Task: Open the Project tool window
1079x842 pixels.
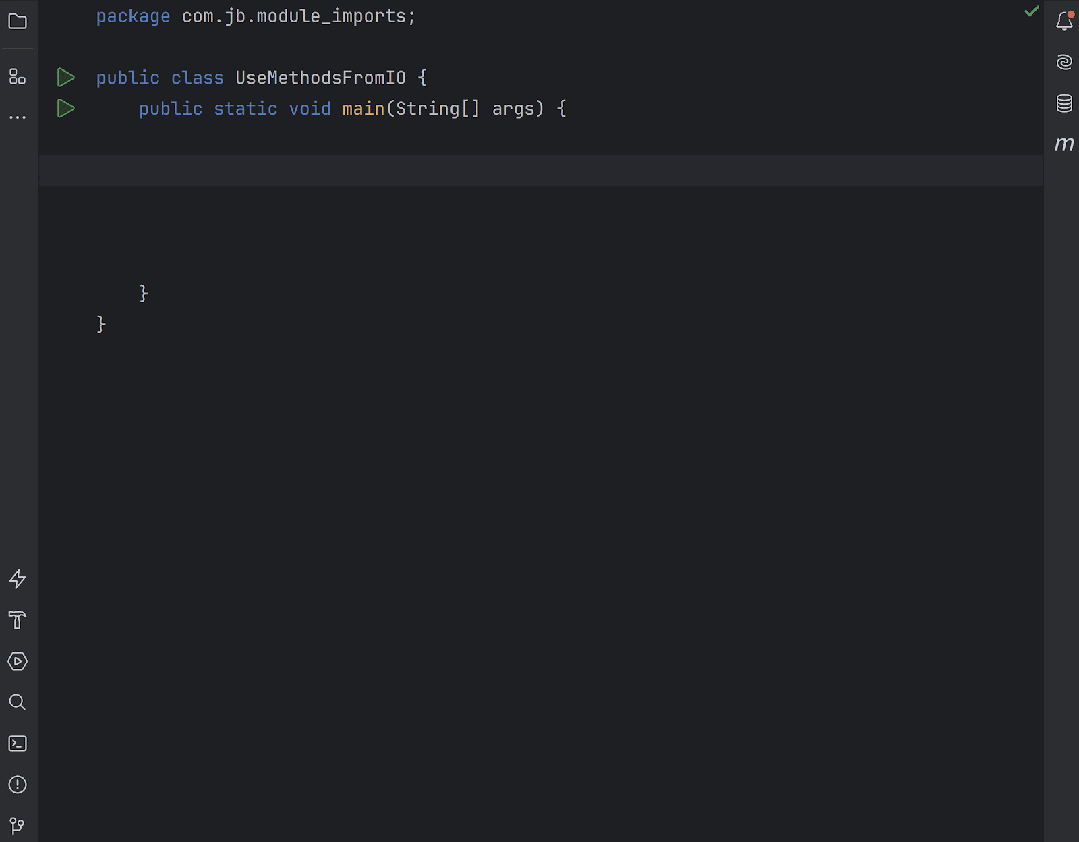Action: click(17, 21)
